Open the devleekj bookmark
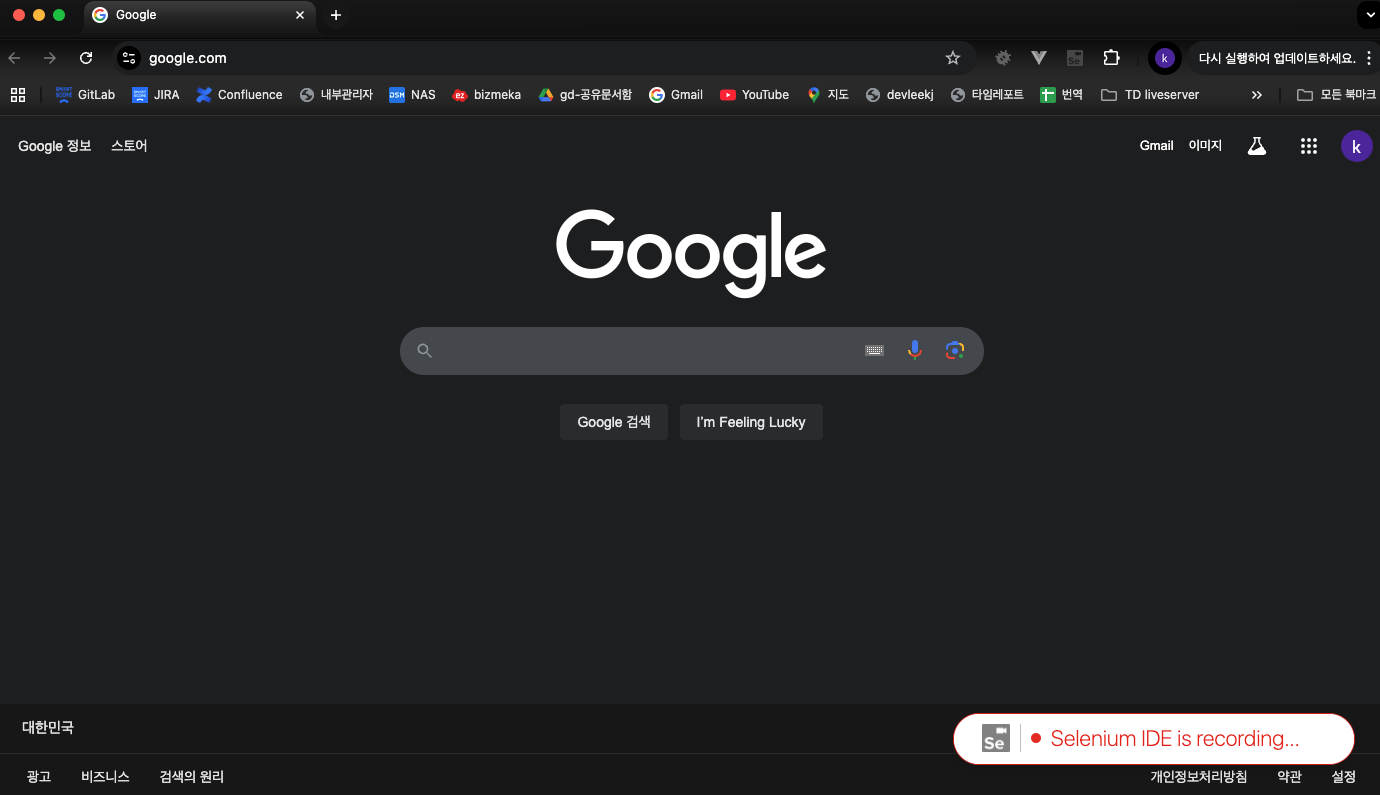This screenshot has height=795, width=1380. 899,95
